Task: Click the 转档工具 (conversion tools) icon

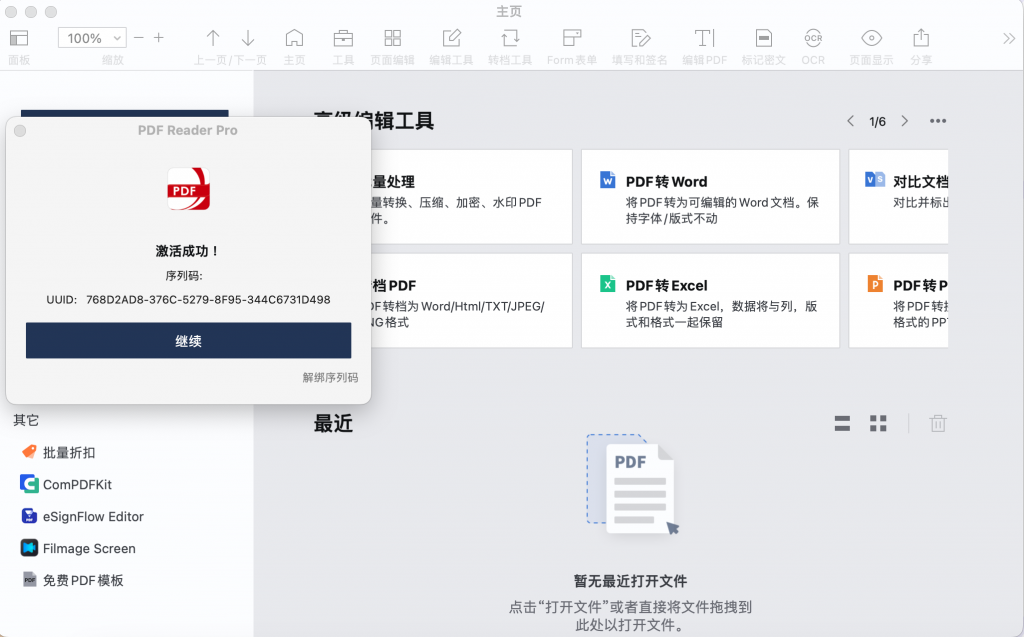Action: 511,40
